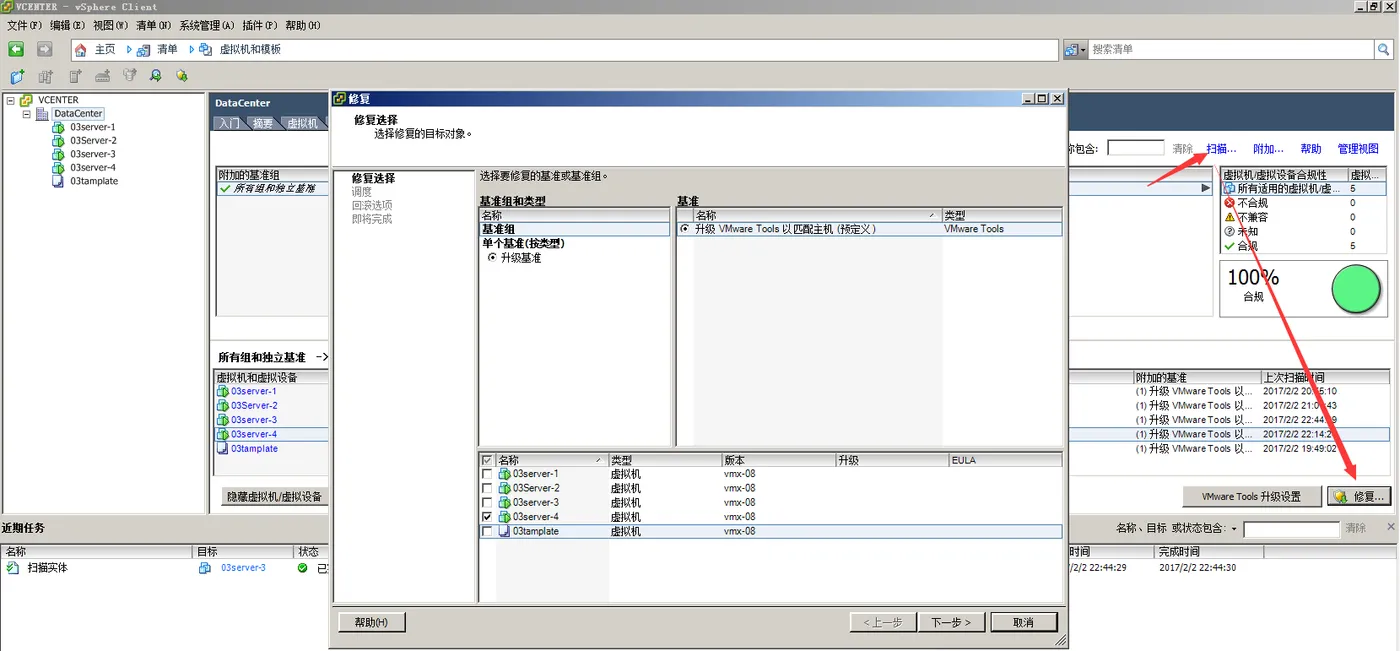Click the recent tasks filter text field
Viewport: 1400px width, 651px height.
[1290, 529]
